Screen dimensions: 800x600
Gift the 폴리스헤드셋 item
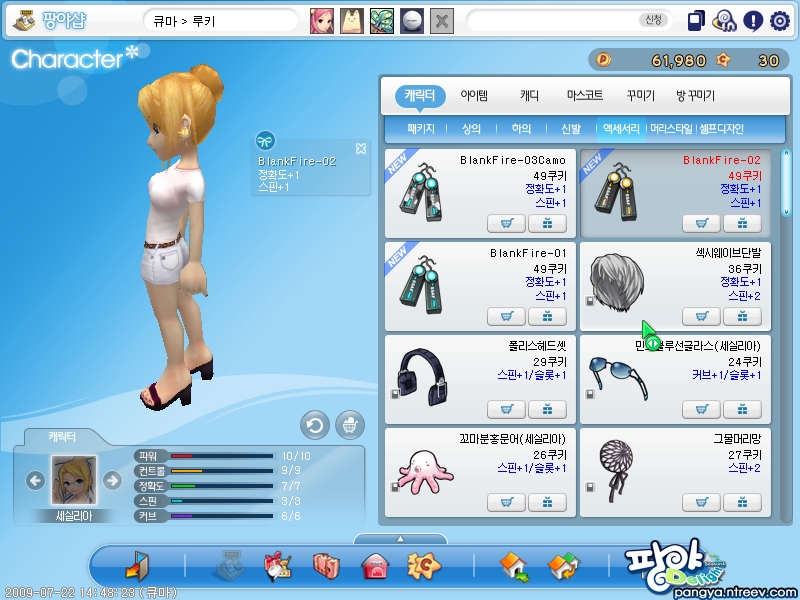[547, 409]
